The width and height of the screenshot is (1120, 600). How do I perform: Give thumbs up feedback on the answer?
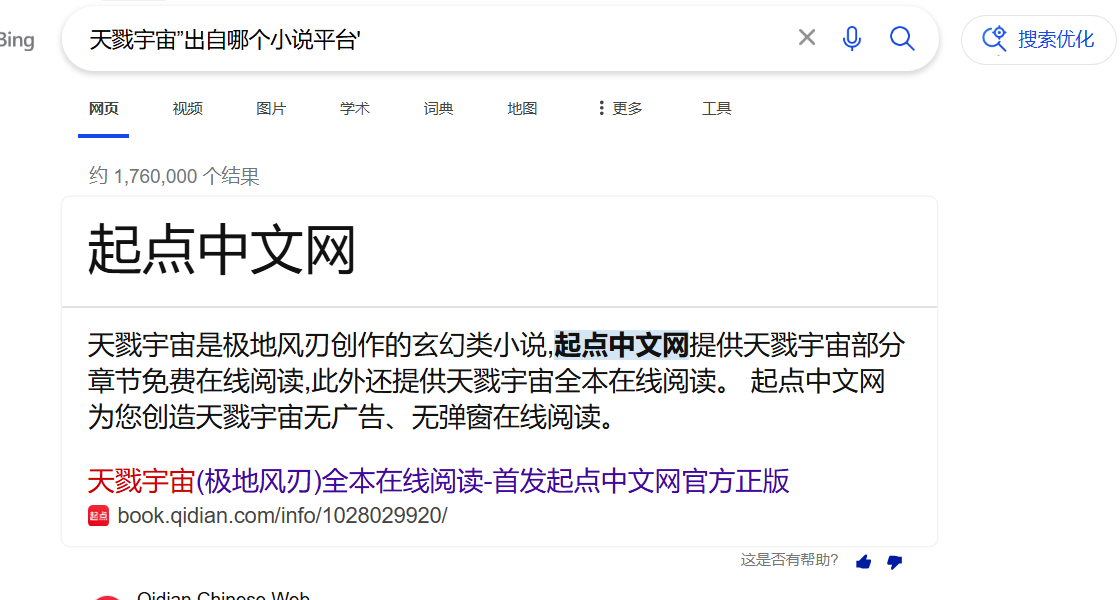(864, 562)
